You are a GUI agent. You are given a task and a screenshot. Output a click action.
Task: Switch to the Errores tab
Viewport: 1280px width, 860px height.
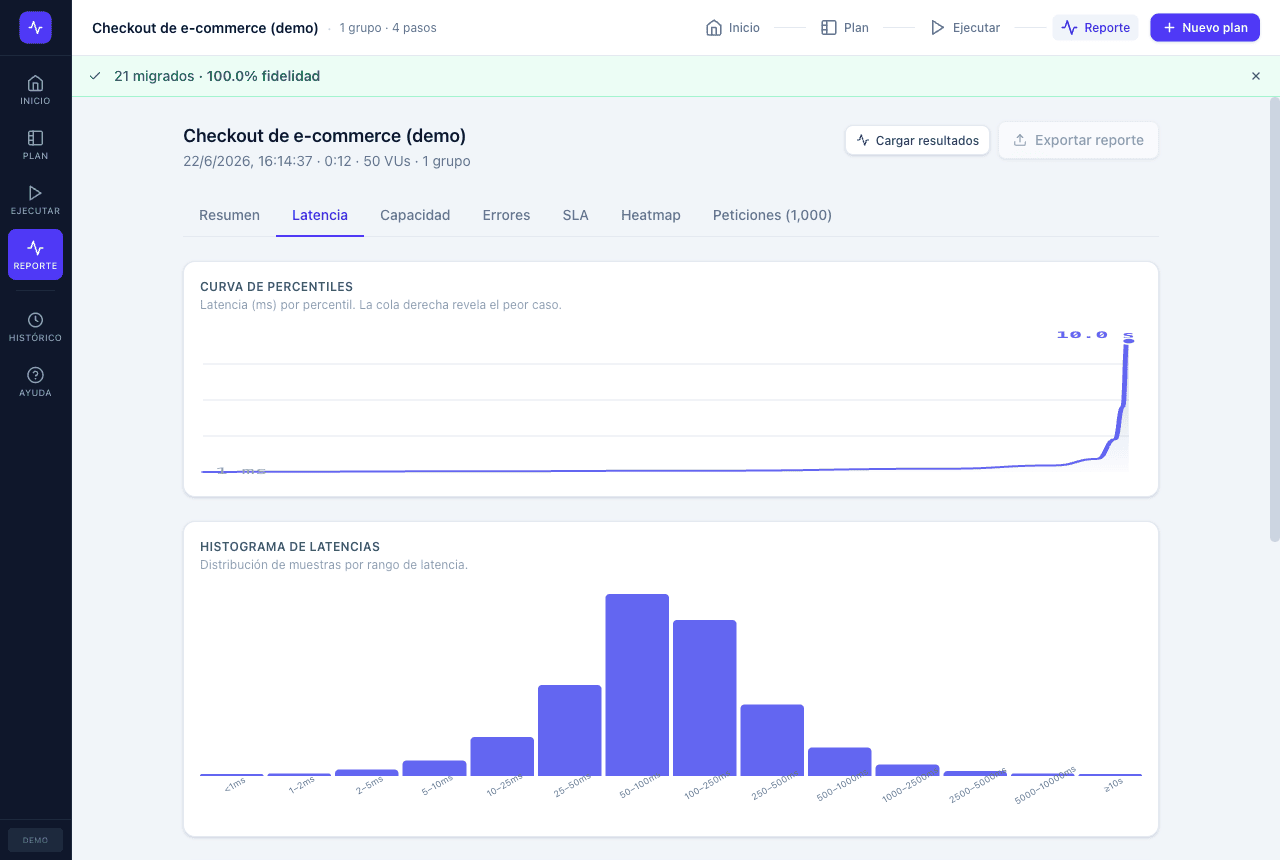tap(506, 215)
